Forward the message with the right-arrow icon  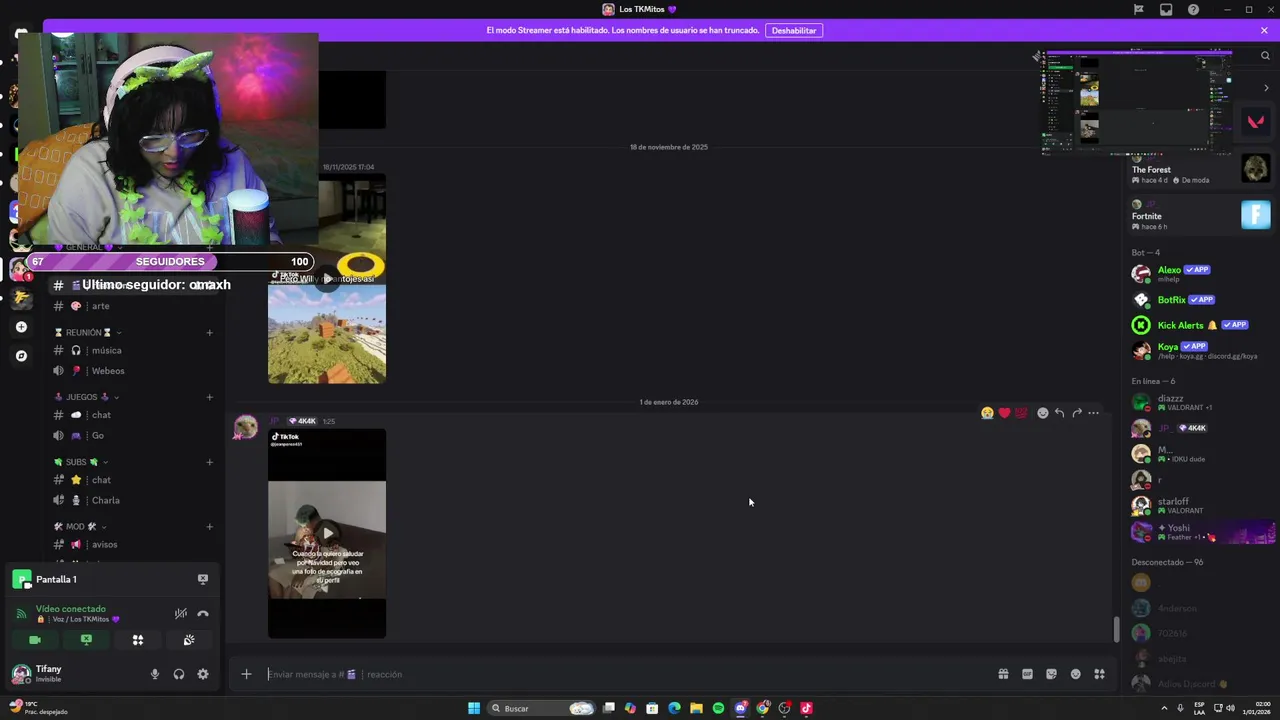coord(1077,413)
